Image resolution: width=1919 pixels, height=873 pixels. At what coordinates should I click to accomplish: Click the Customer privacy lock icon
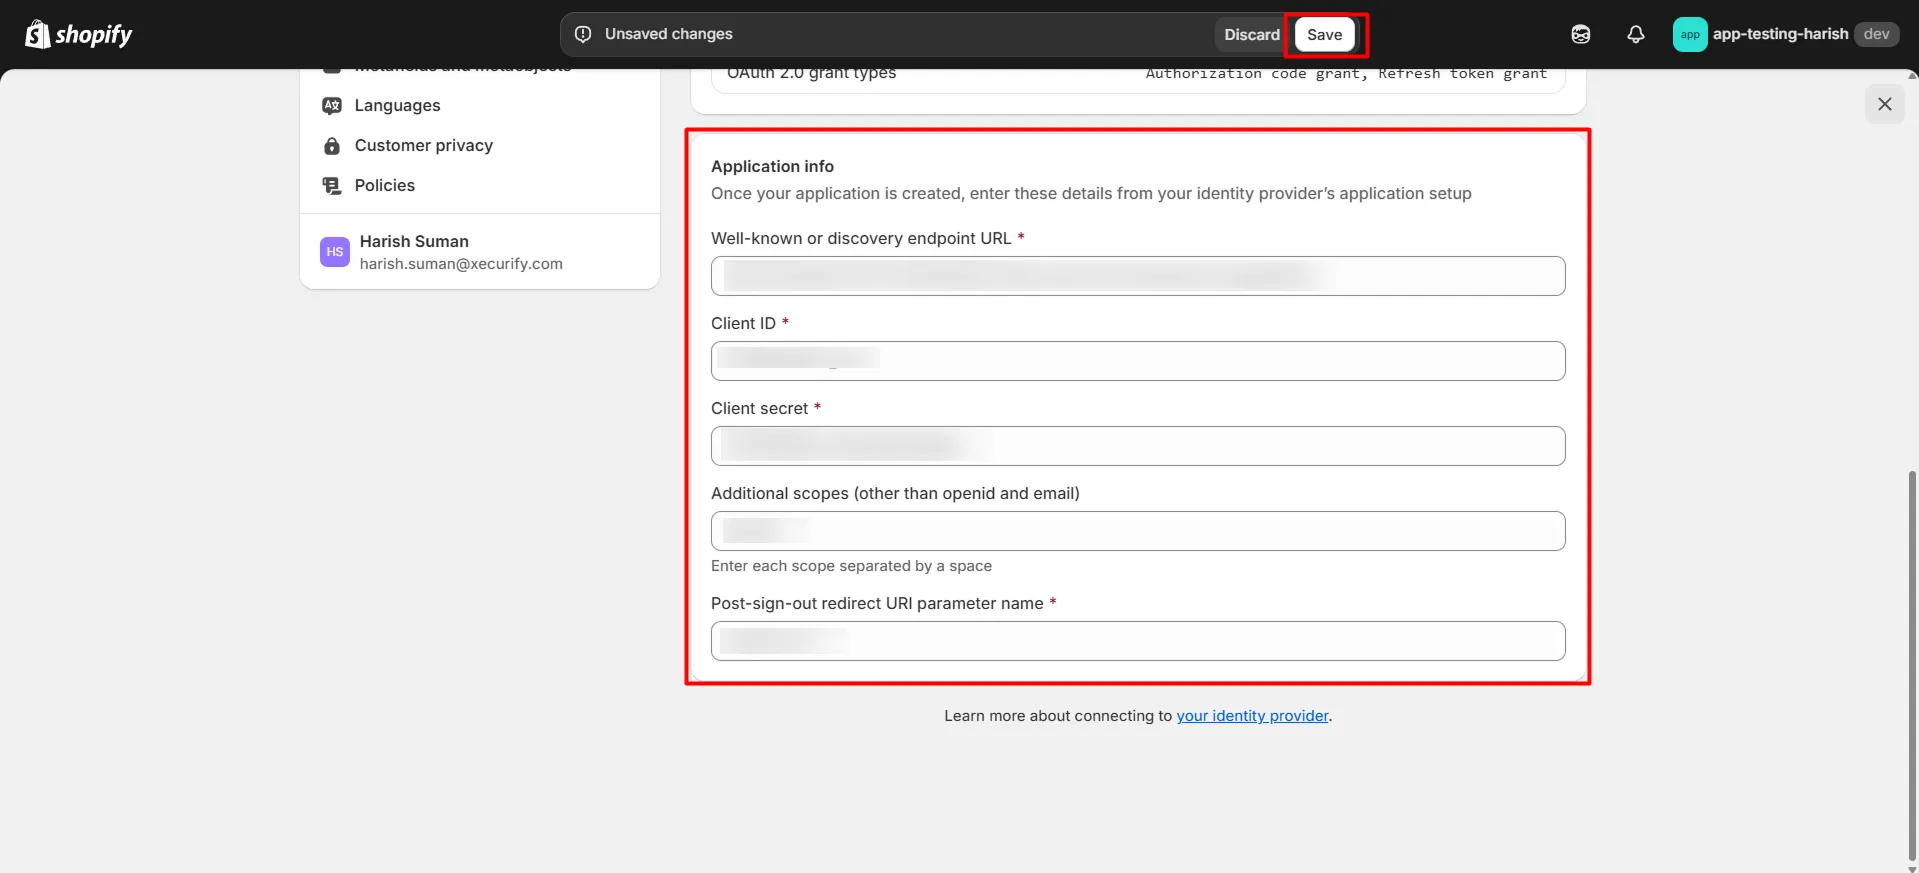[x=332, y=145]
